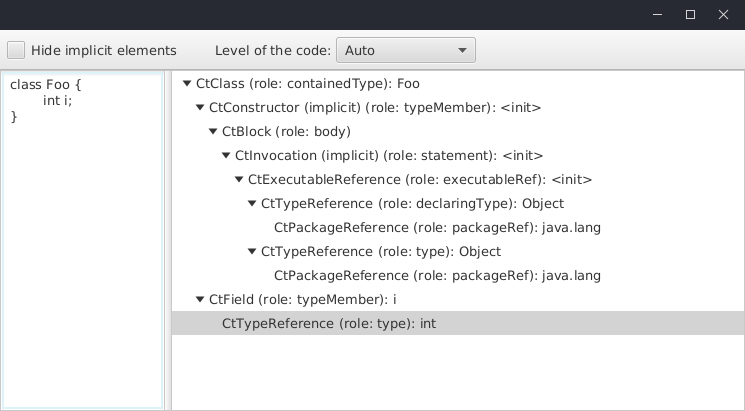745x411 pixels.
Task: Select the CtClass containedType Foo row
Action: (273, 84)
